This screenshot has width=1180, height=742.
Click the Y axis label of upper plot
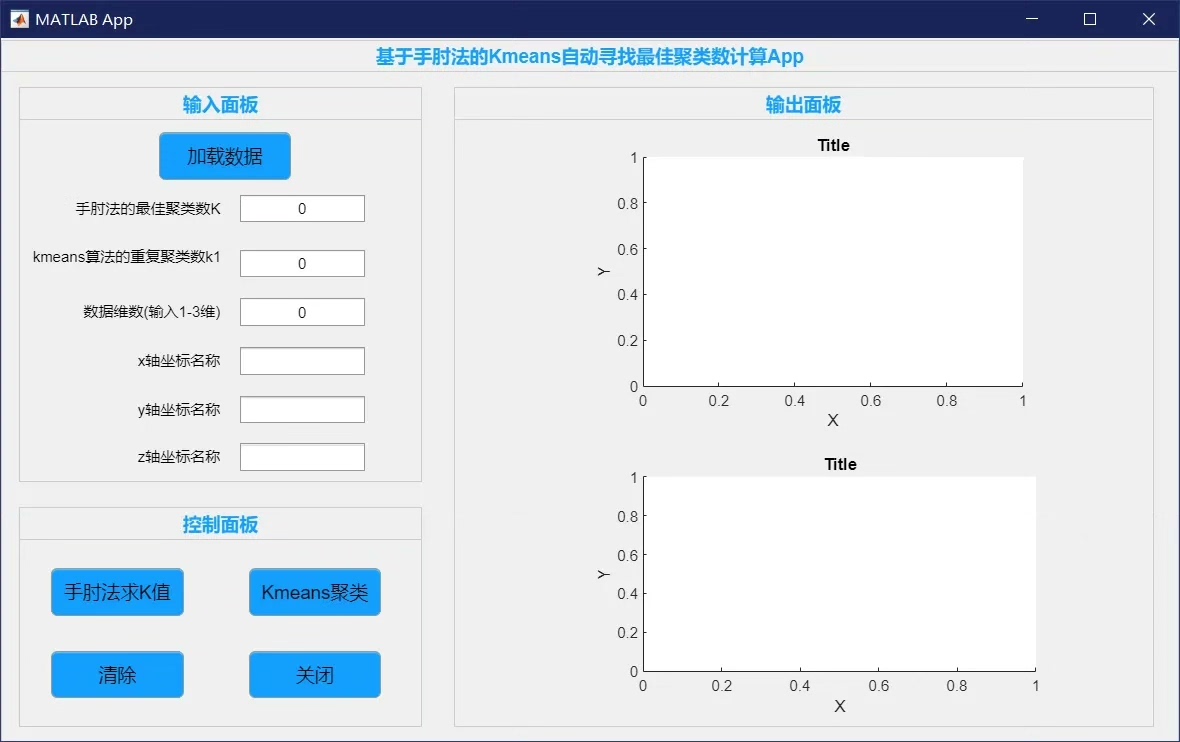click(604, 272)
